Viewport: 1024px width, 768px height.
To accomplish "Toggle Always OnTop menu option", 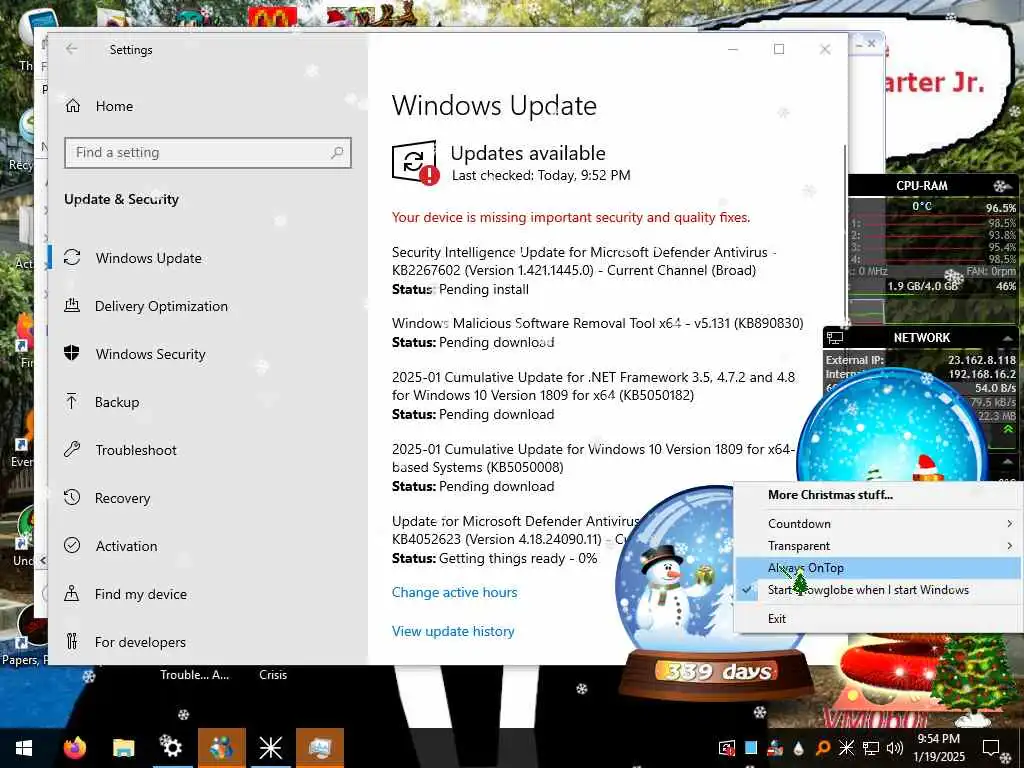I will [876, 568].
